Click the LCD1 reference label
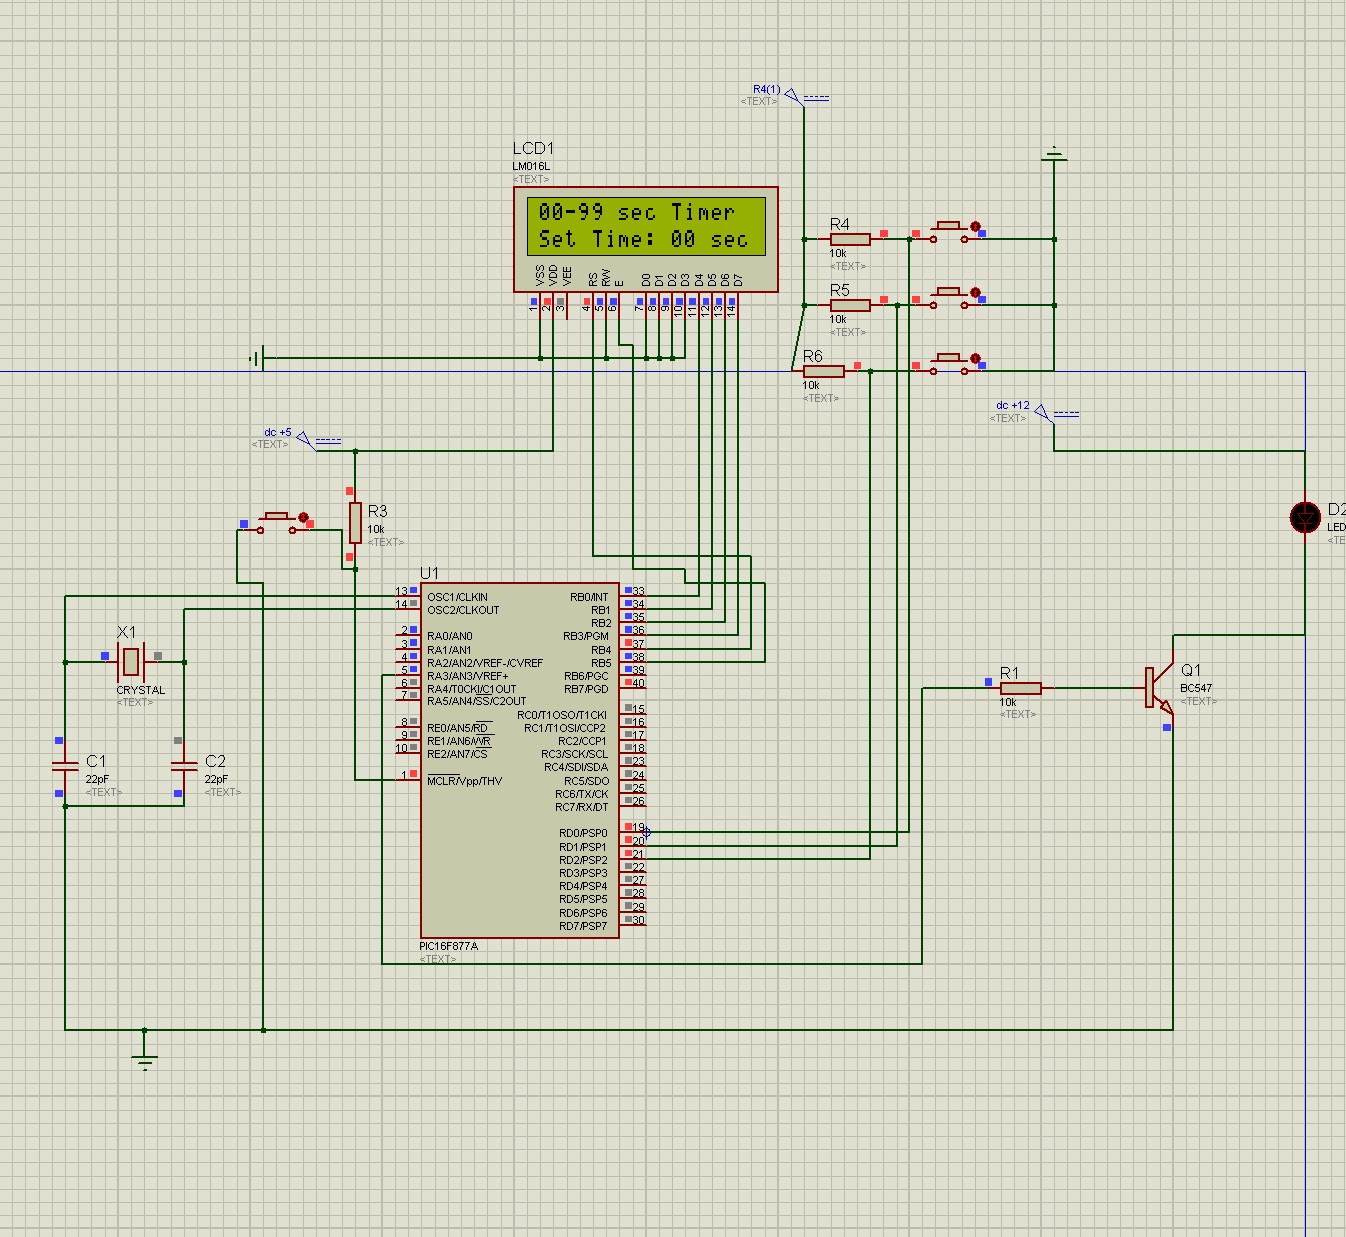1346x1237 pixels. pos(533,149)
